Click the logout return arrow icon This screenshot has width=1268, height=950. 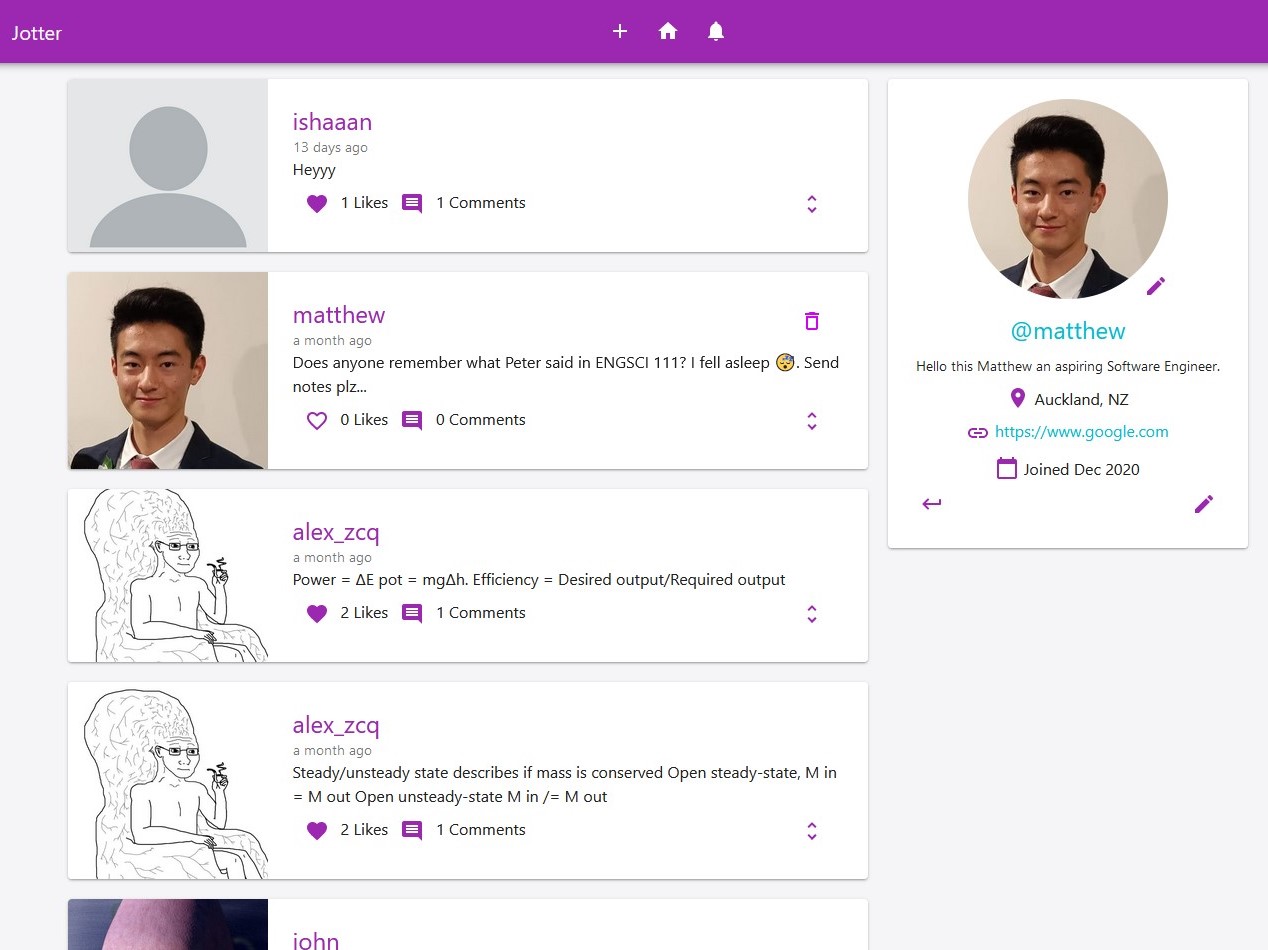[932, 504]
